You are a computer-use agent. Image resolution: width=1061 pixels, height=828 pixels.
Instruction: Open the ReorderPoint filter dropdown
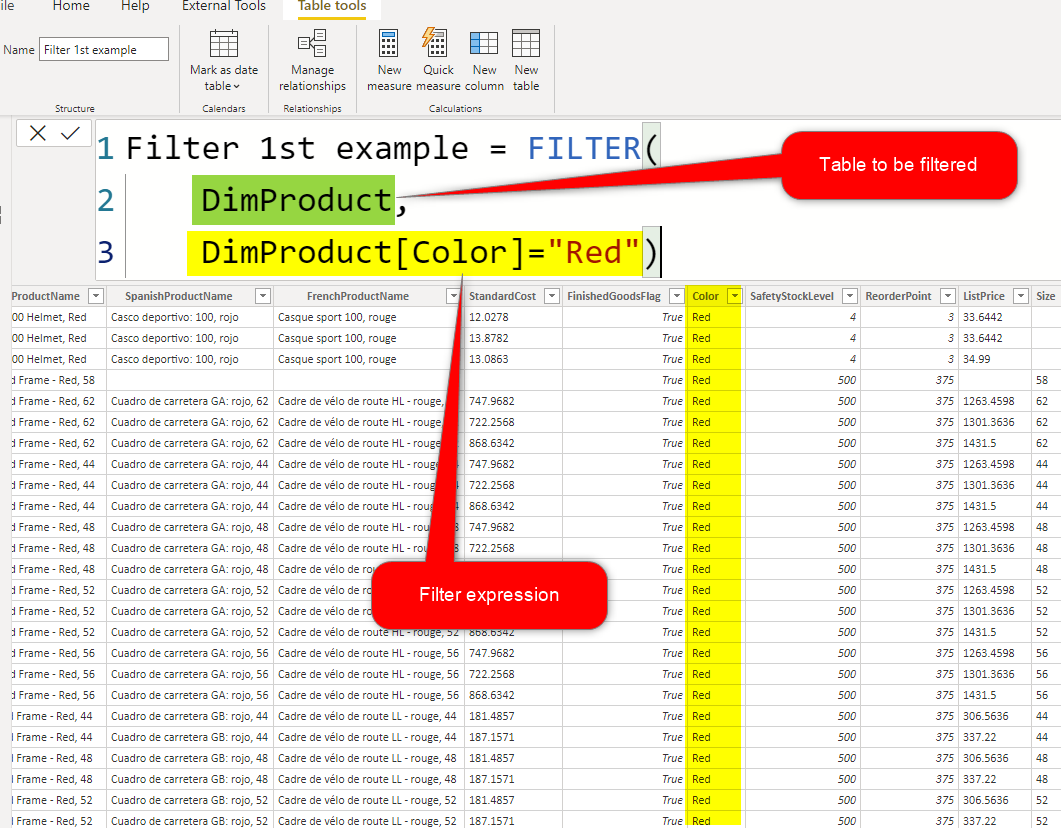pyautogui.click(x=948, y=295)
